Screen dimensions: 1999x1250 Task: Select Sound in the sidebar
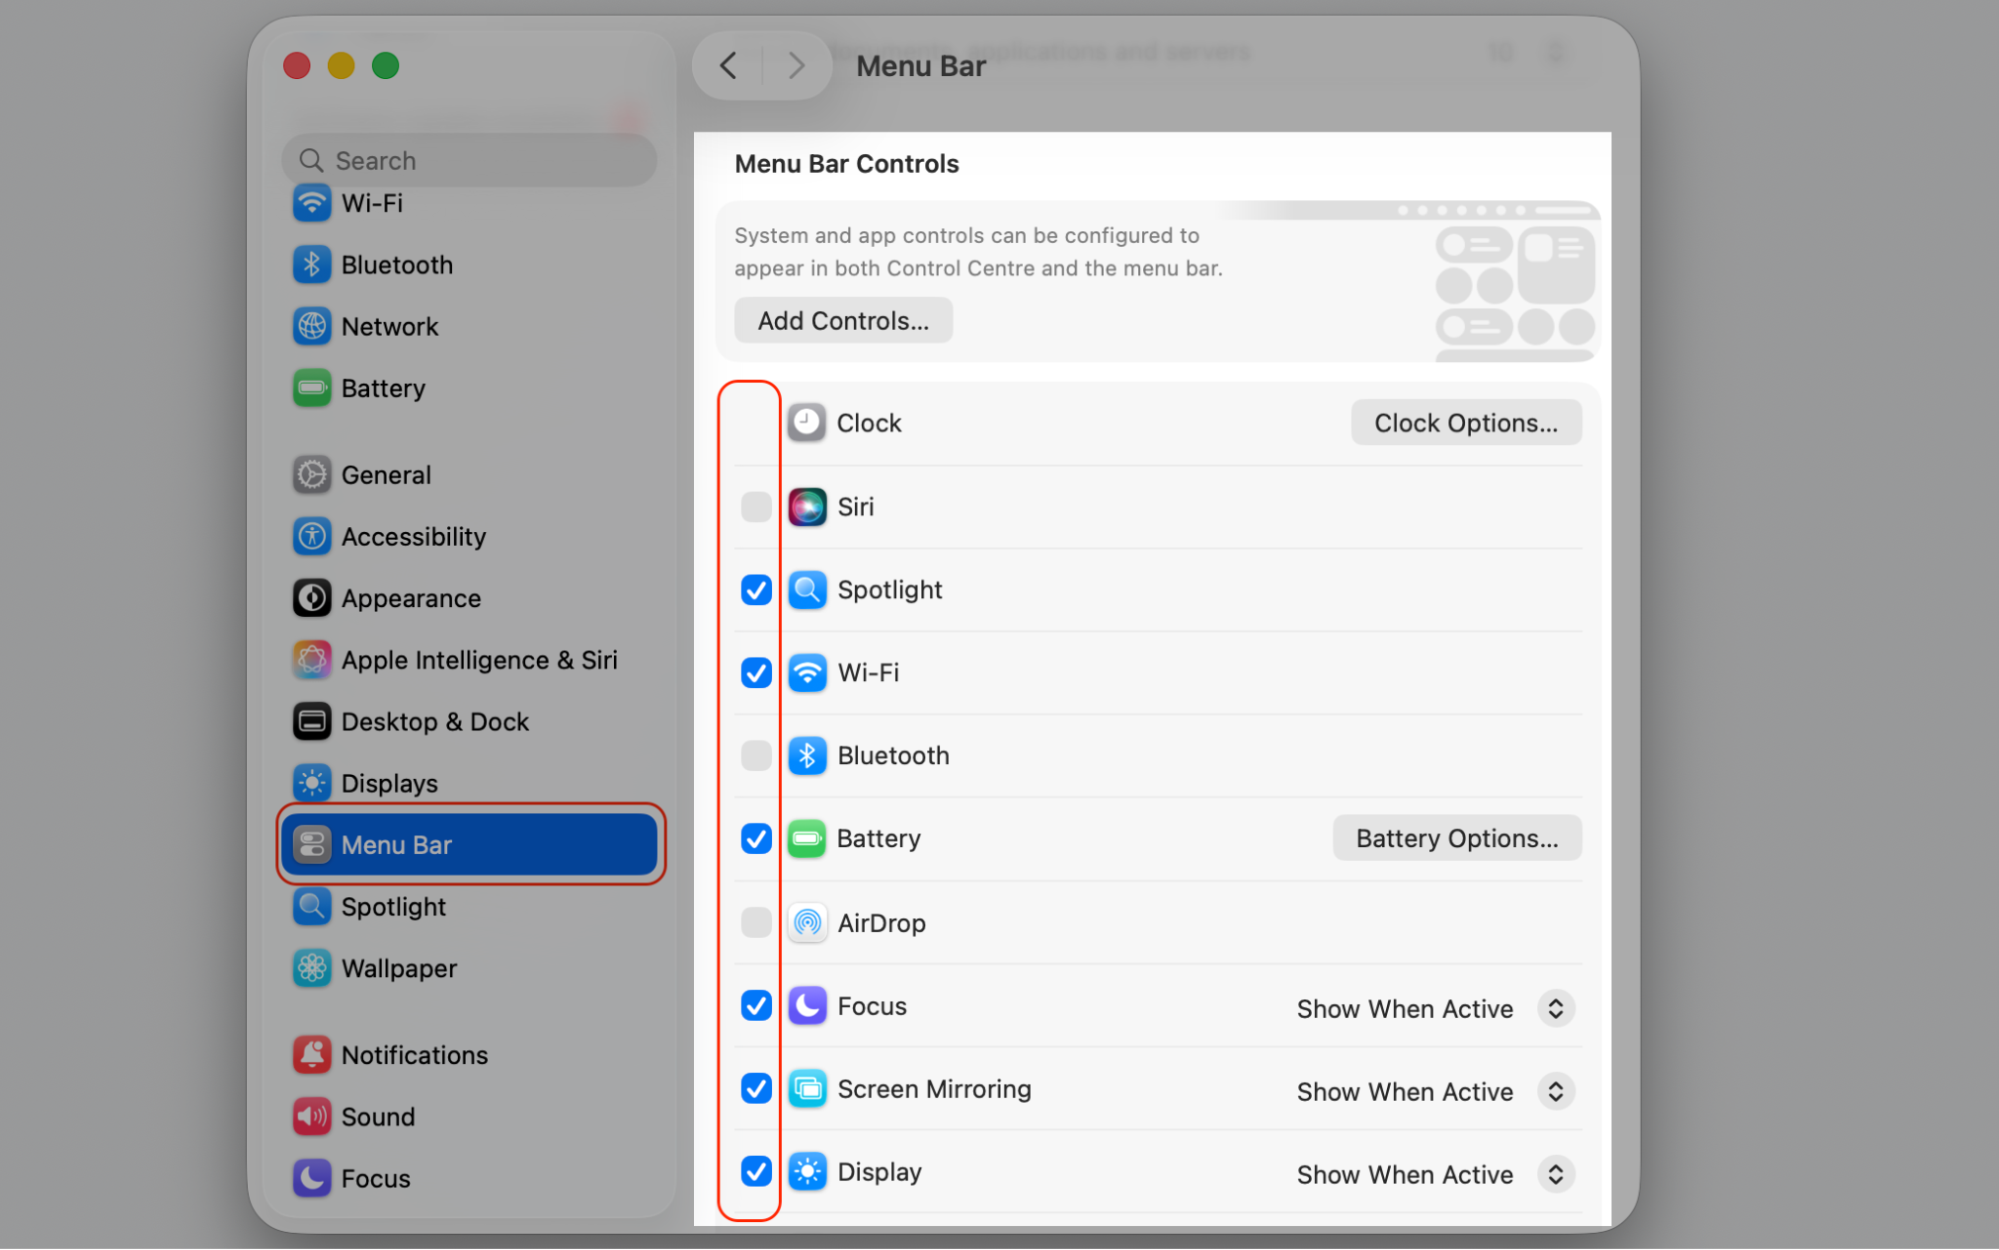click(469, 1117)
